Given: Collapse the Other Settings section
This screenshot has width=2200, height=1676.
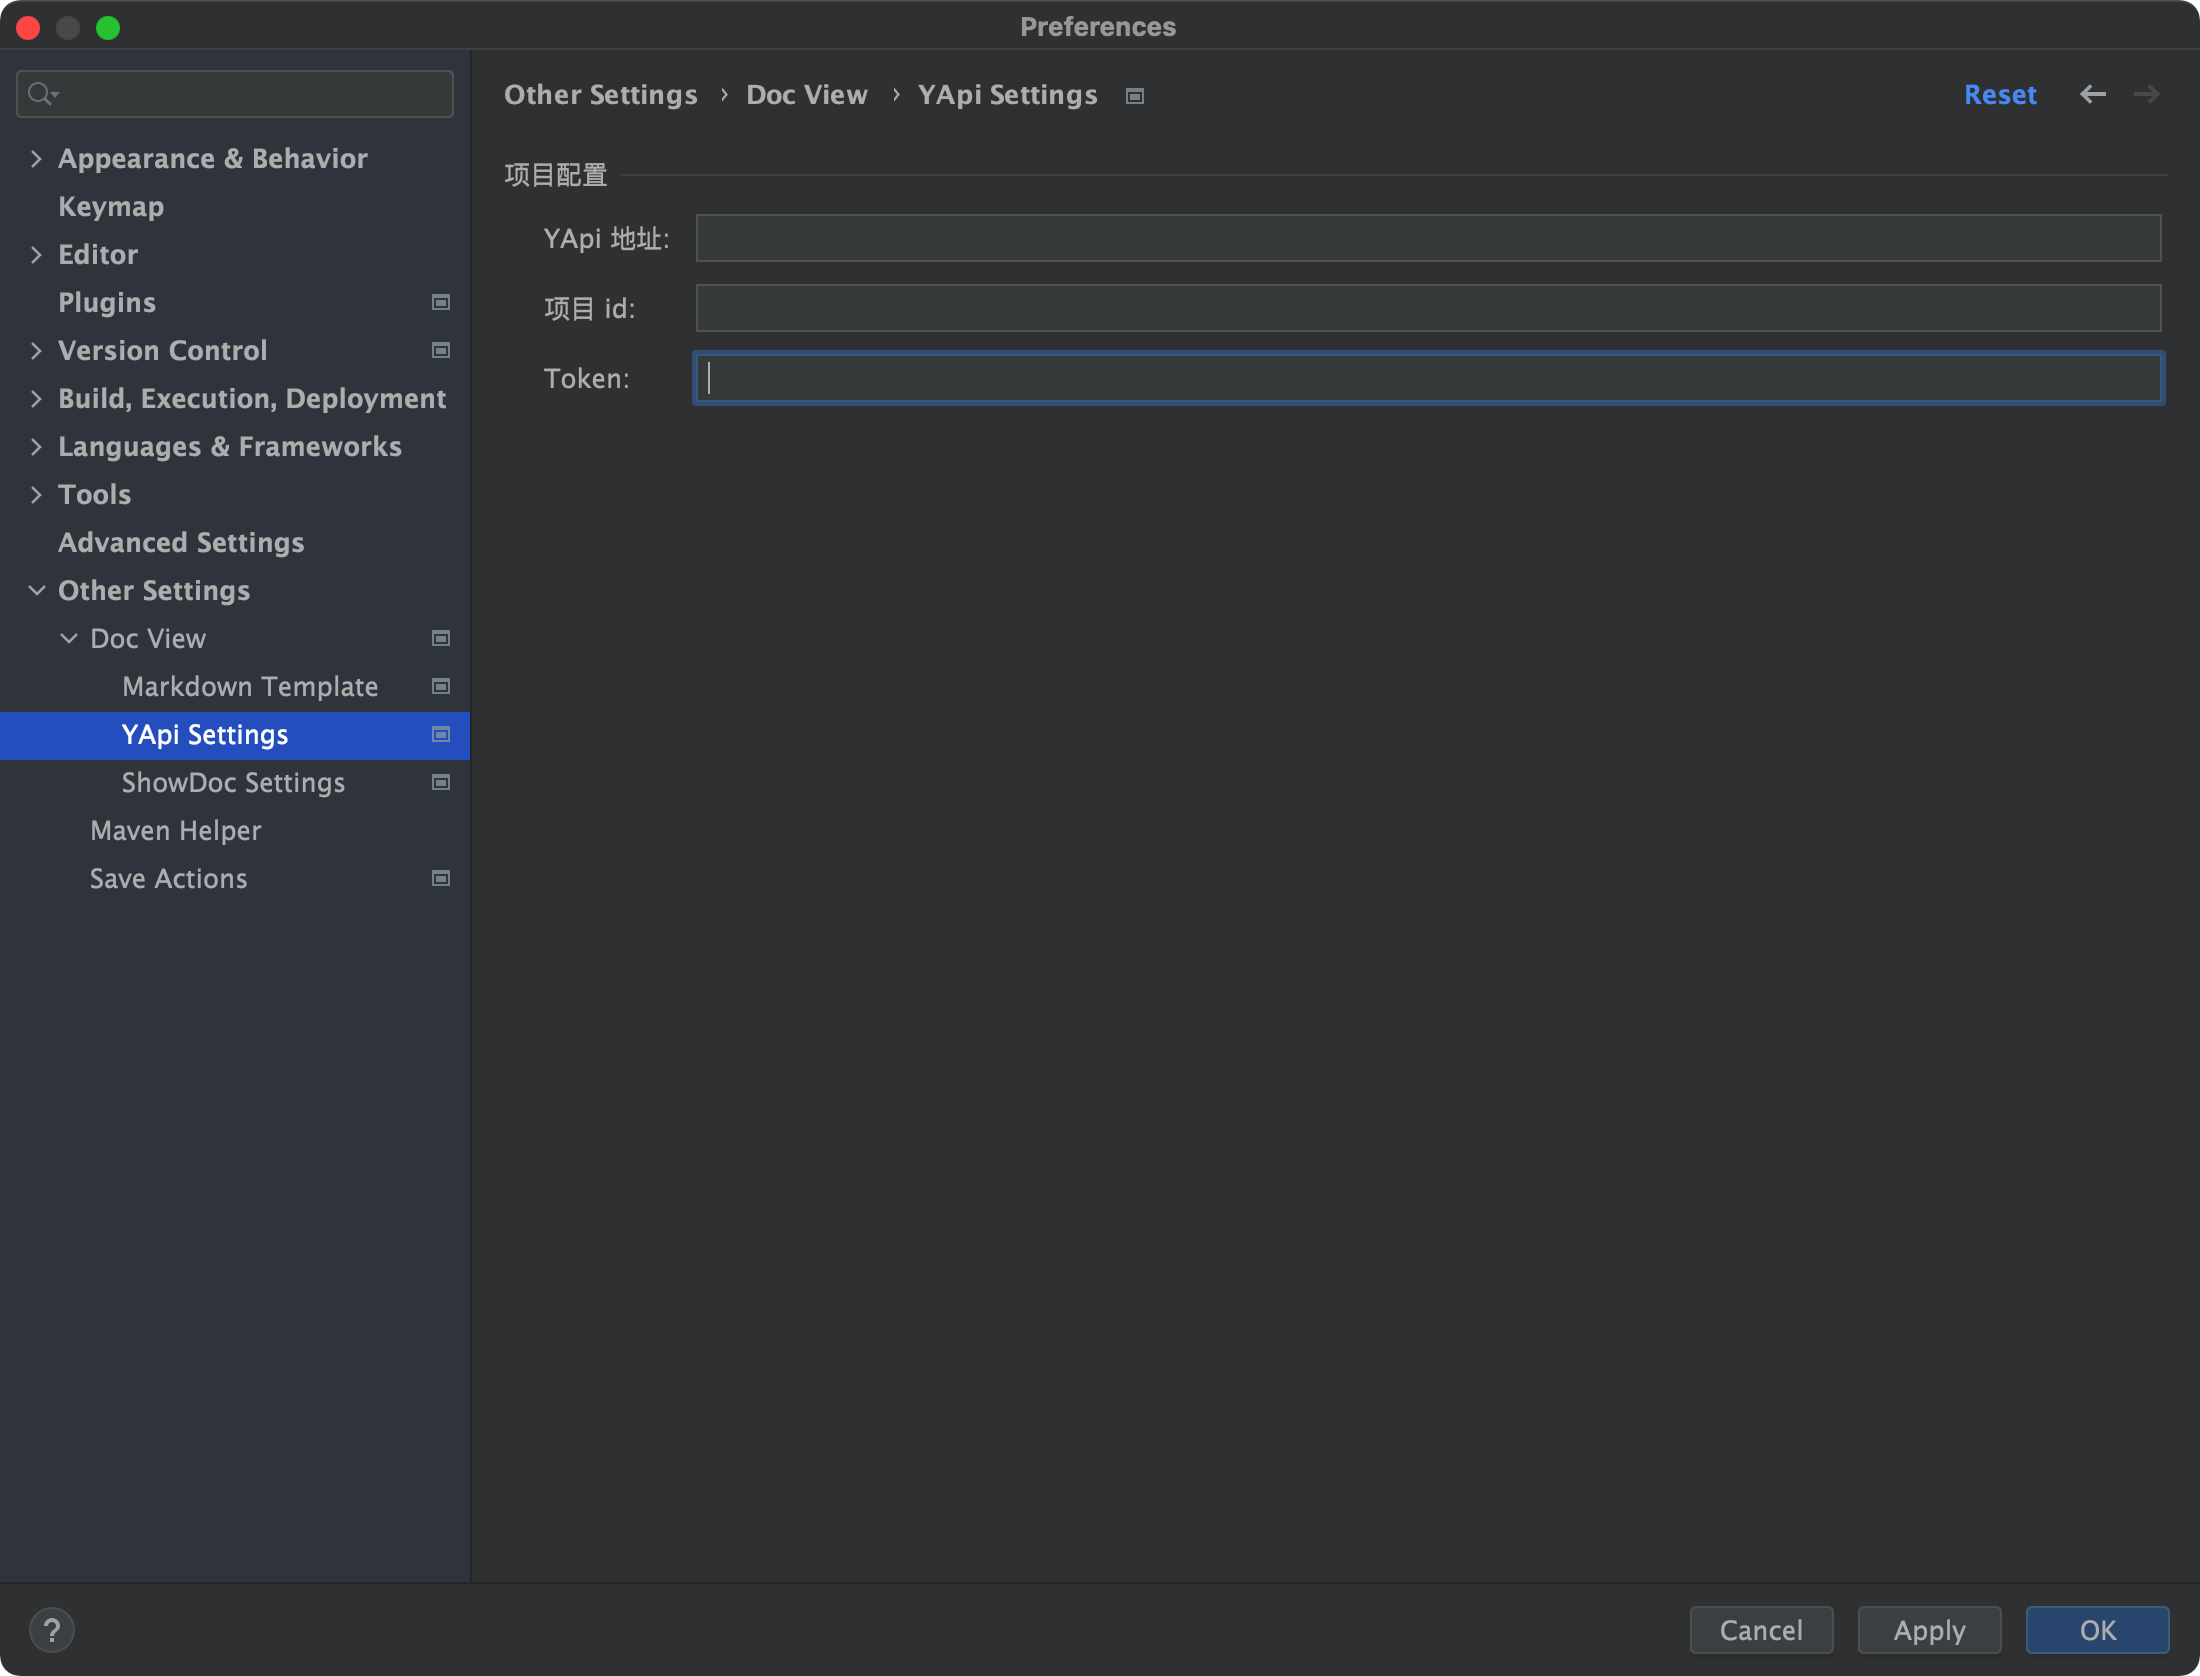Looking at the screenshot, I should coord(36,590).
